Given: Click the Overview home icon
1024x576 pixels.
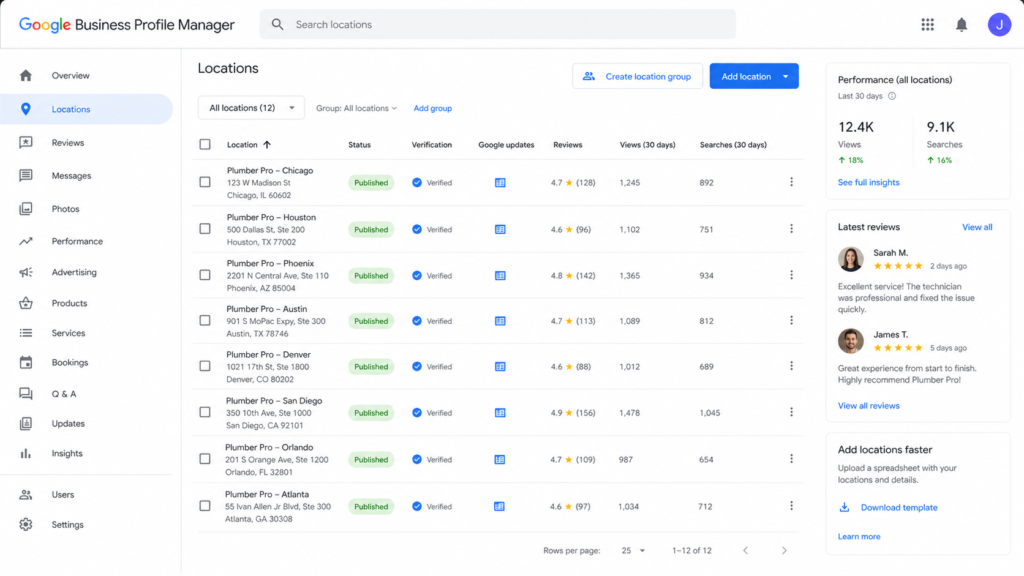Looking at the screenshot, I should point(25,75).
